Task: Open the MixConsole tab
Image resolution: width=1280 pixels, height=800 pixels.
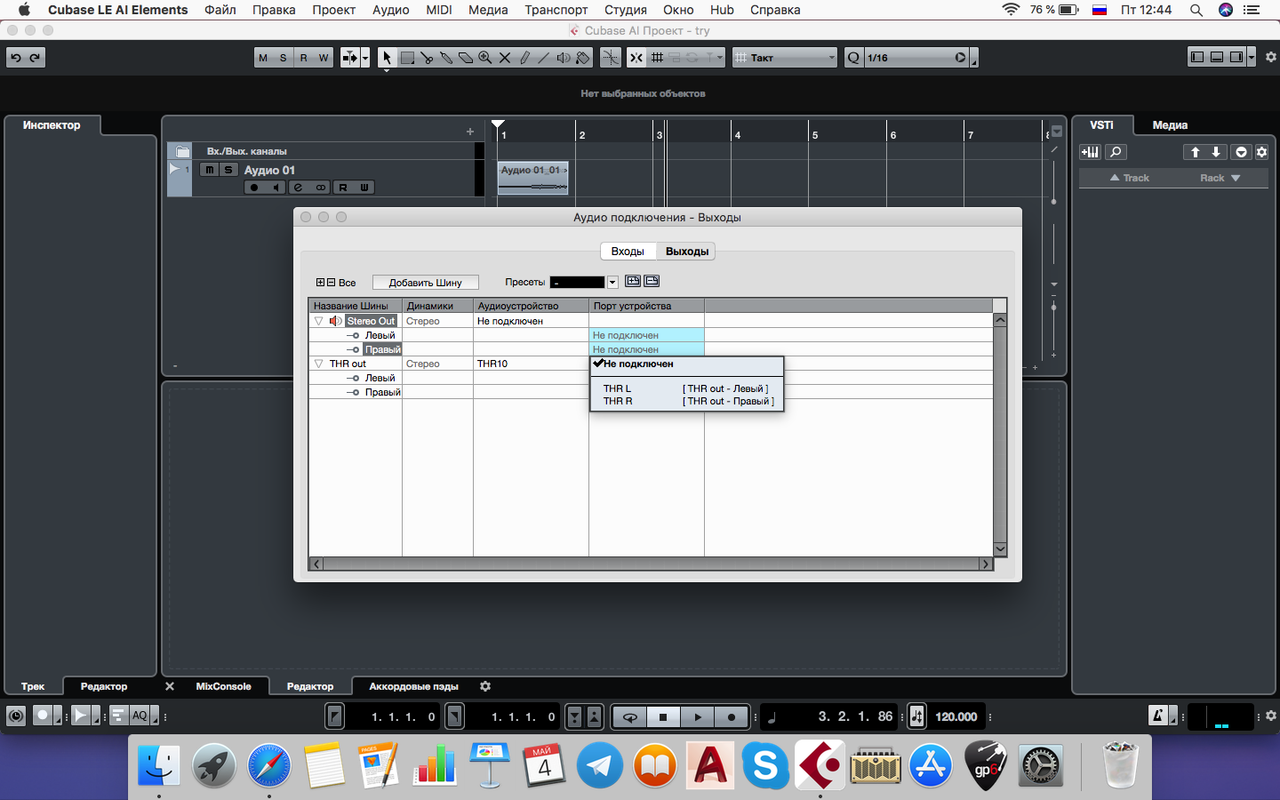Action: pos(224,686)
